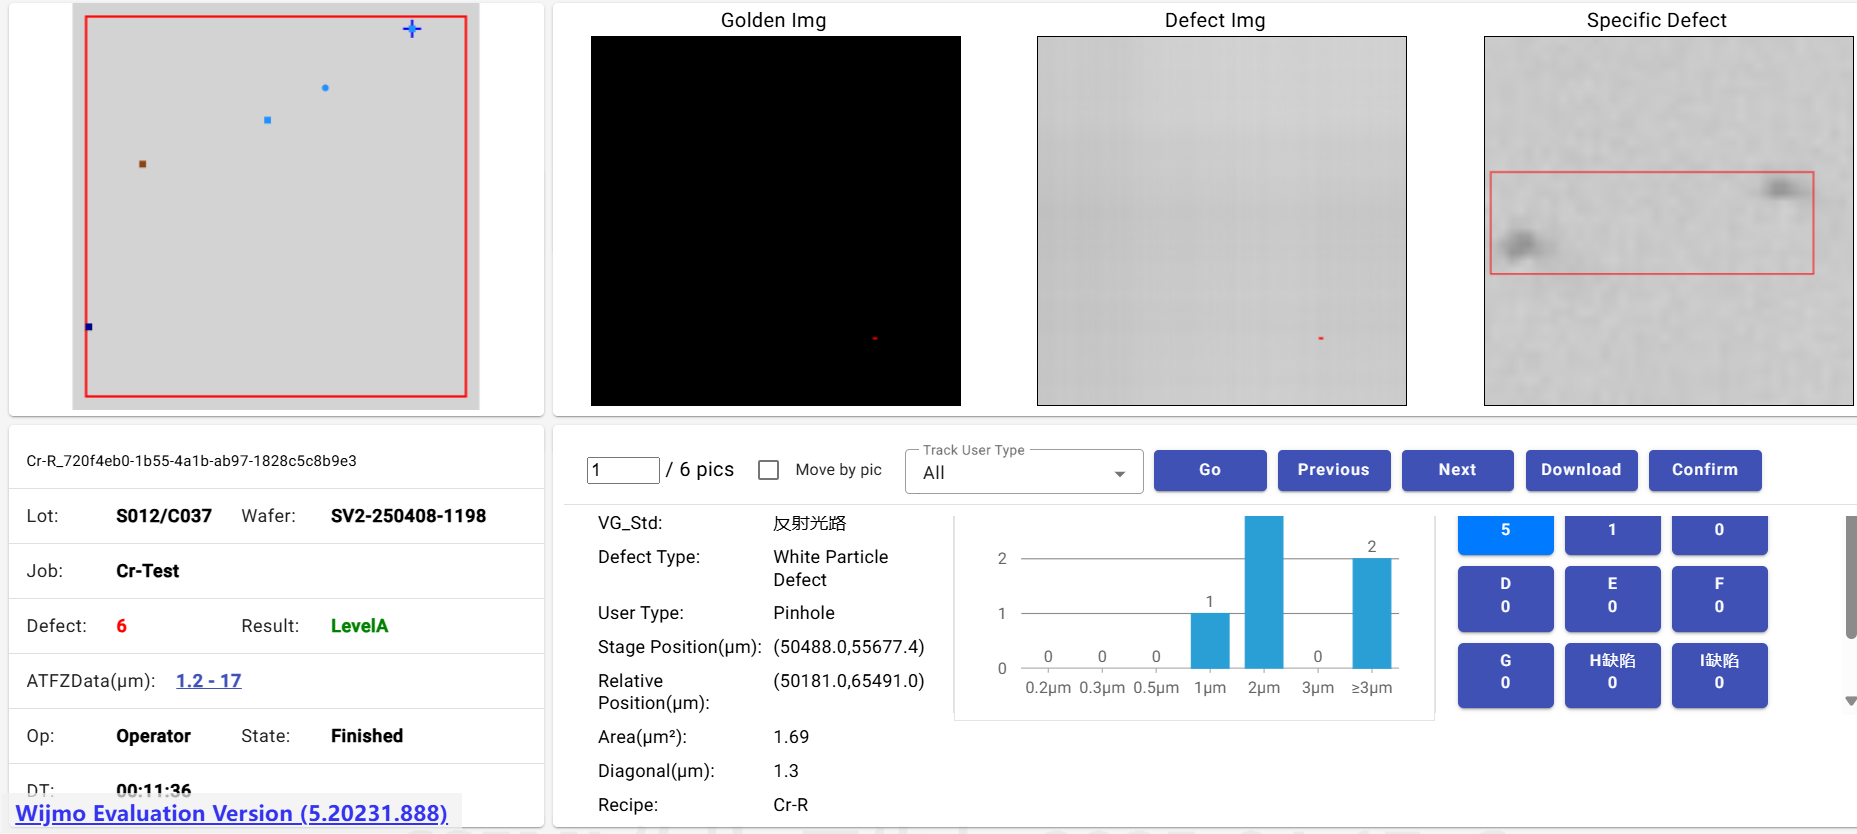
Task: Enable the Move by pic checkbox
Action: [768, 470]
